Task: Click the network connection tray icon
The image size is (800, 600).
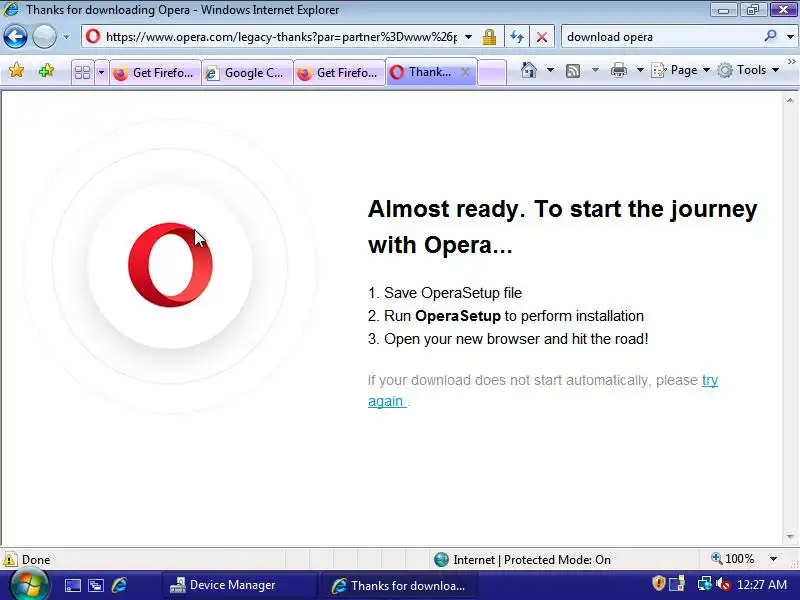Action: pyautogui.click(x=704, y=583)
